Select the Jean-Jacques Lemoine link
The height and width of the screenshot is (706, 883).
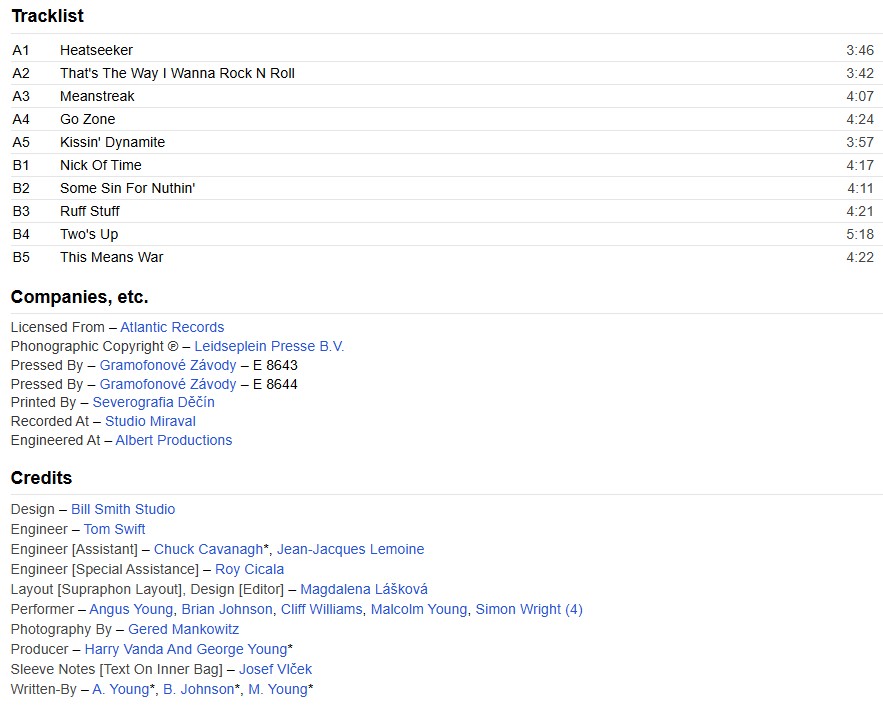350,549
